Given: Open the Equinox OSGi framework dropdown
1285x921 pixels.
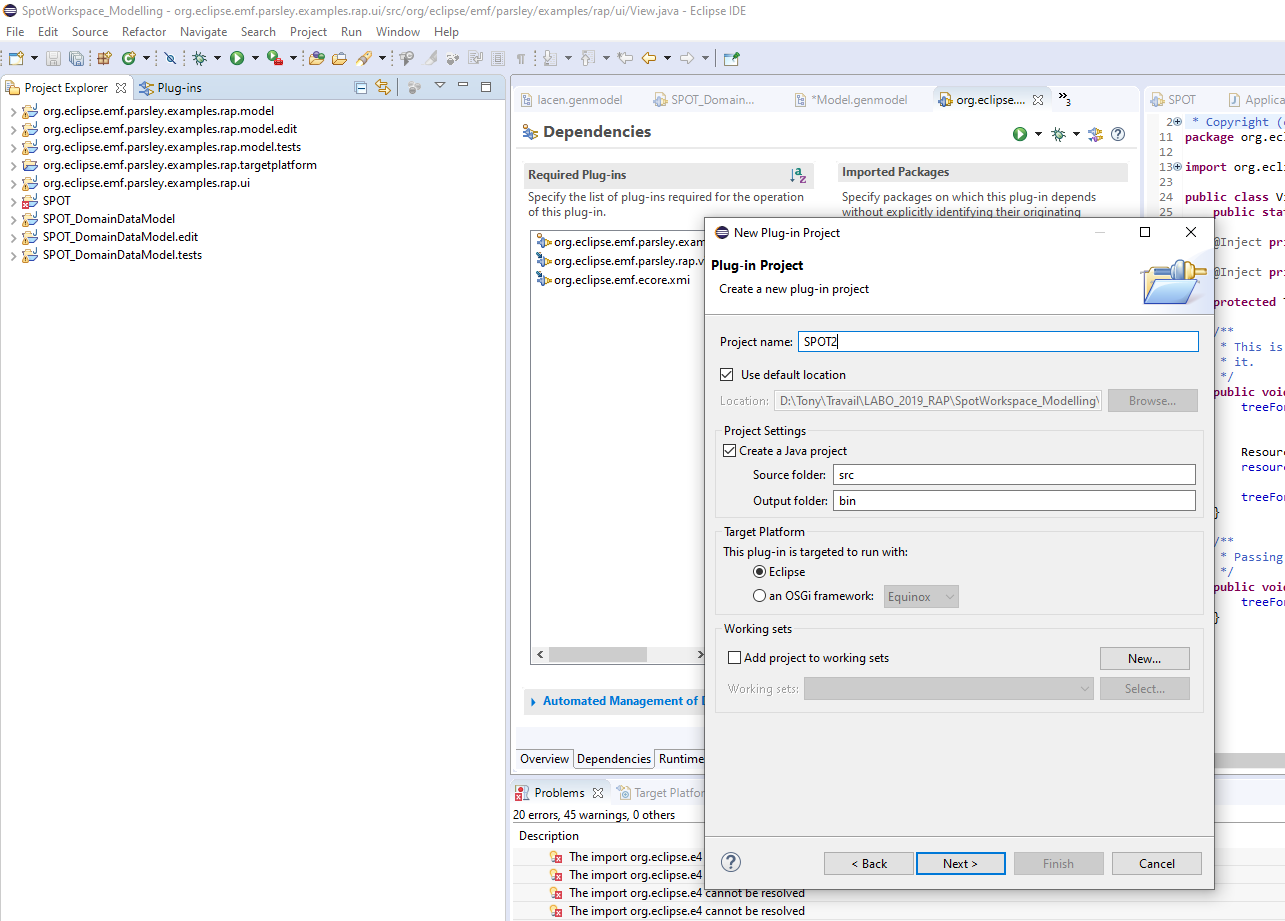Looking at the screenshot, I should (x=922, y=597).
